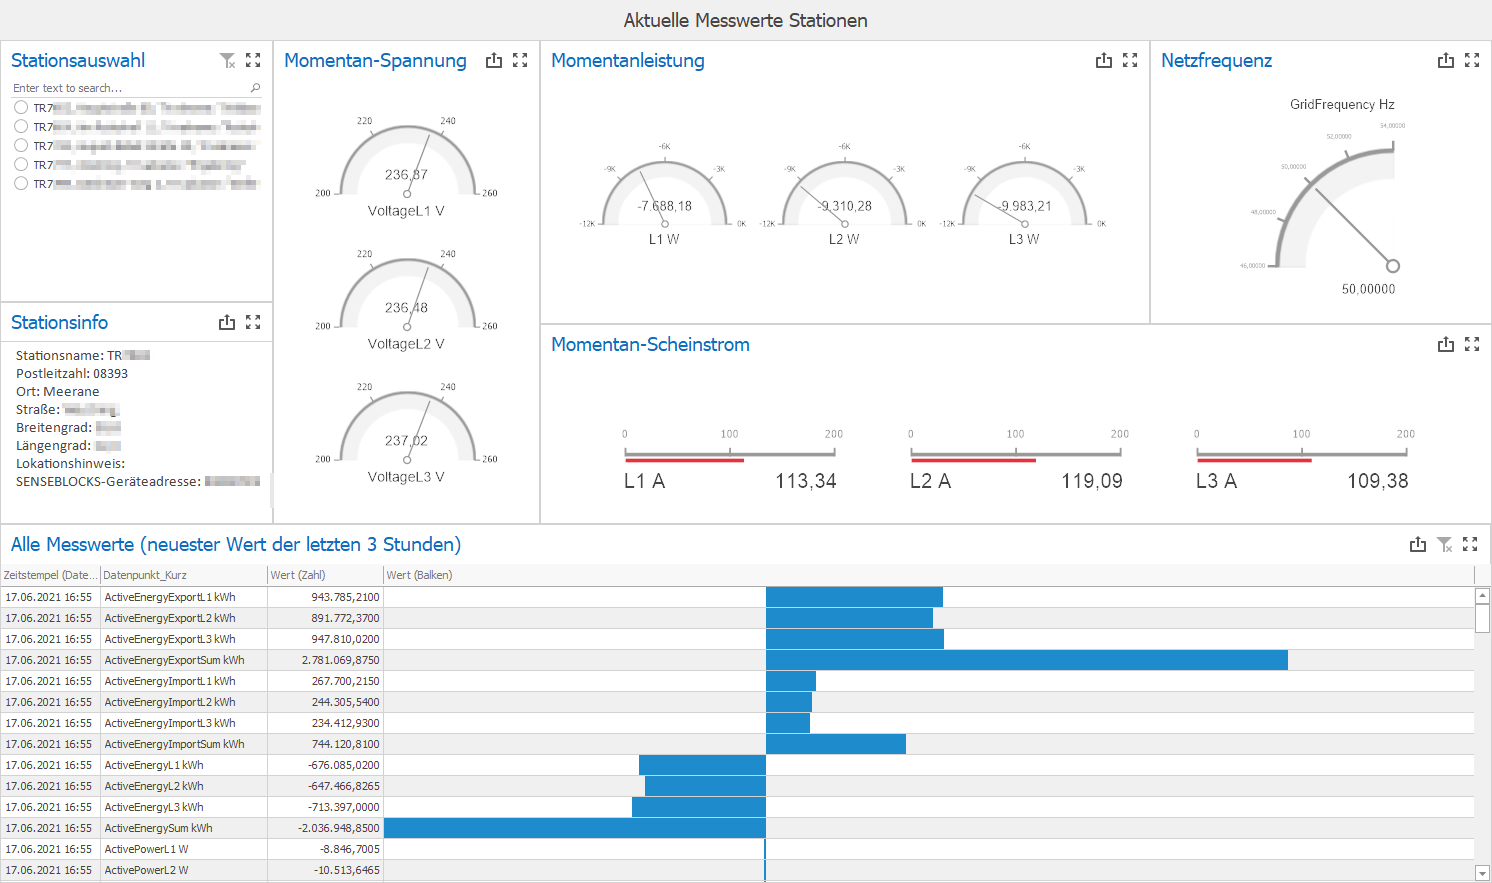Select the third TR7 station radio button
The height and width of the screenshot is (883, 1492).
(21, 145)
